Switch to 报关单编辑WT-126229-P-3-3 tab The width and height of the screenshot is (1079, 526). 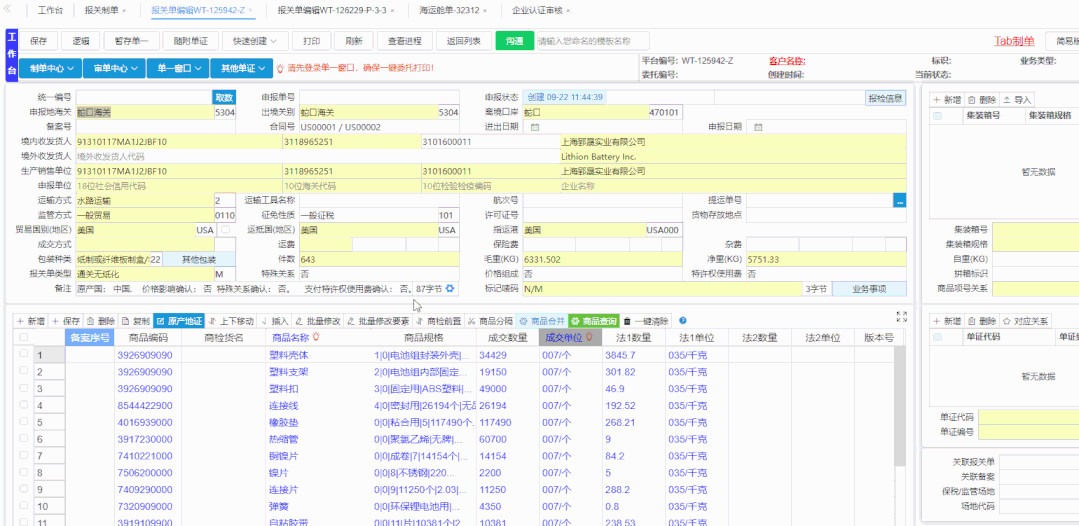pos(332,10)
